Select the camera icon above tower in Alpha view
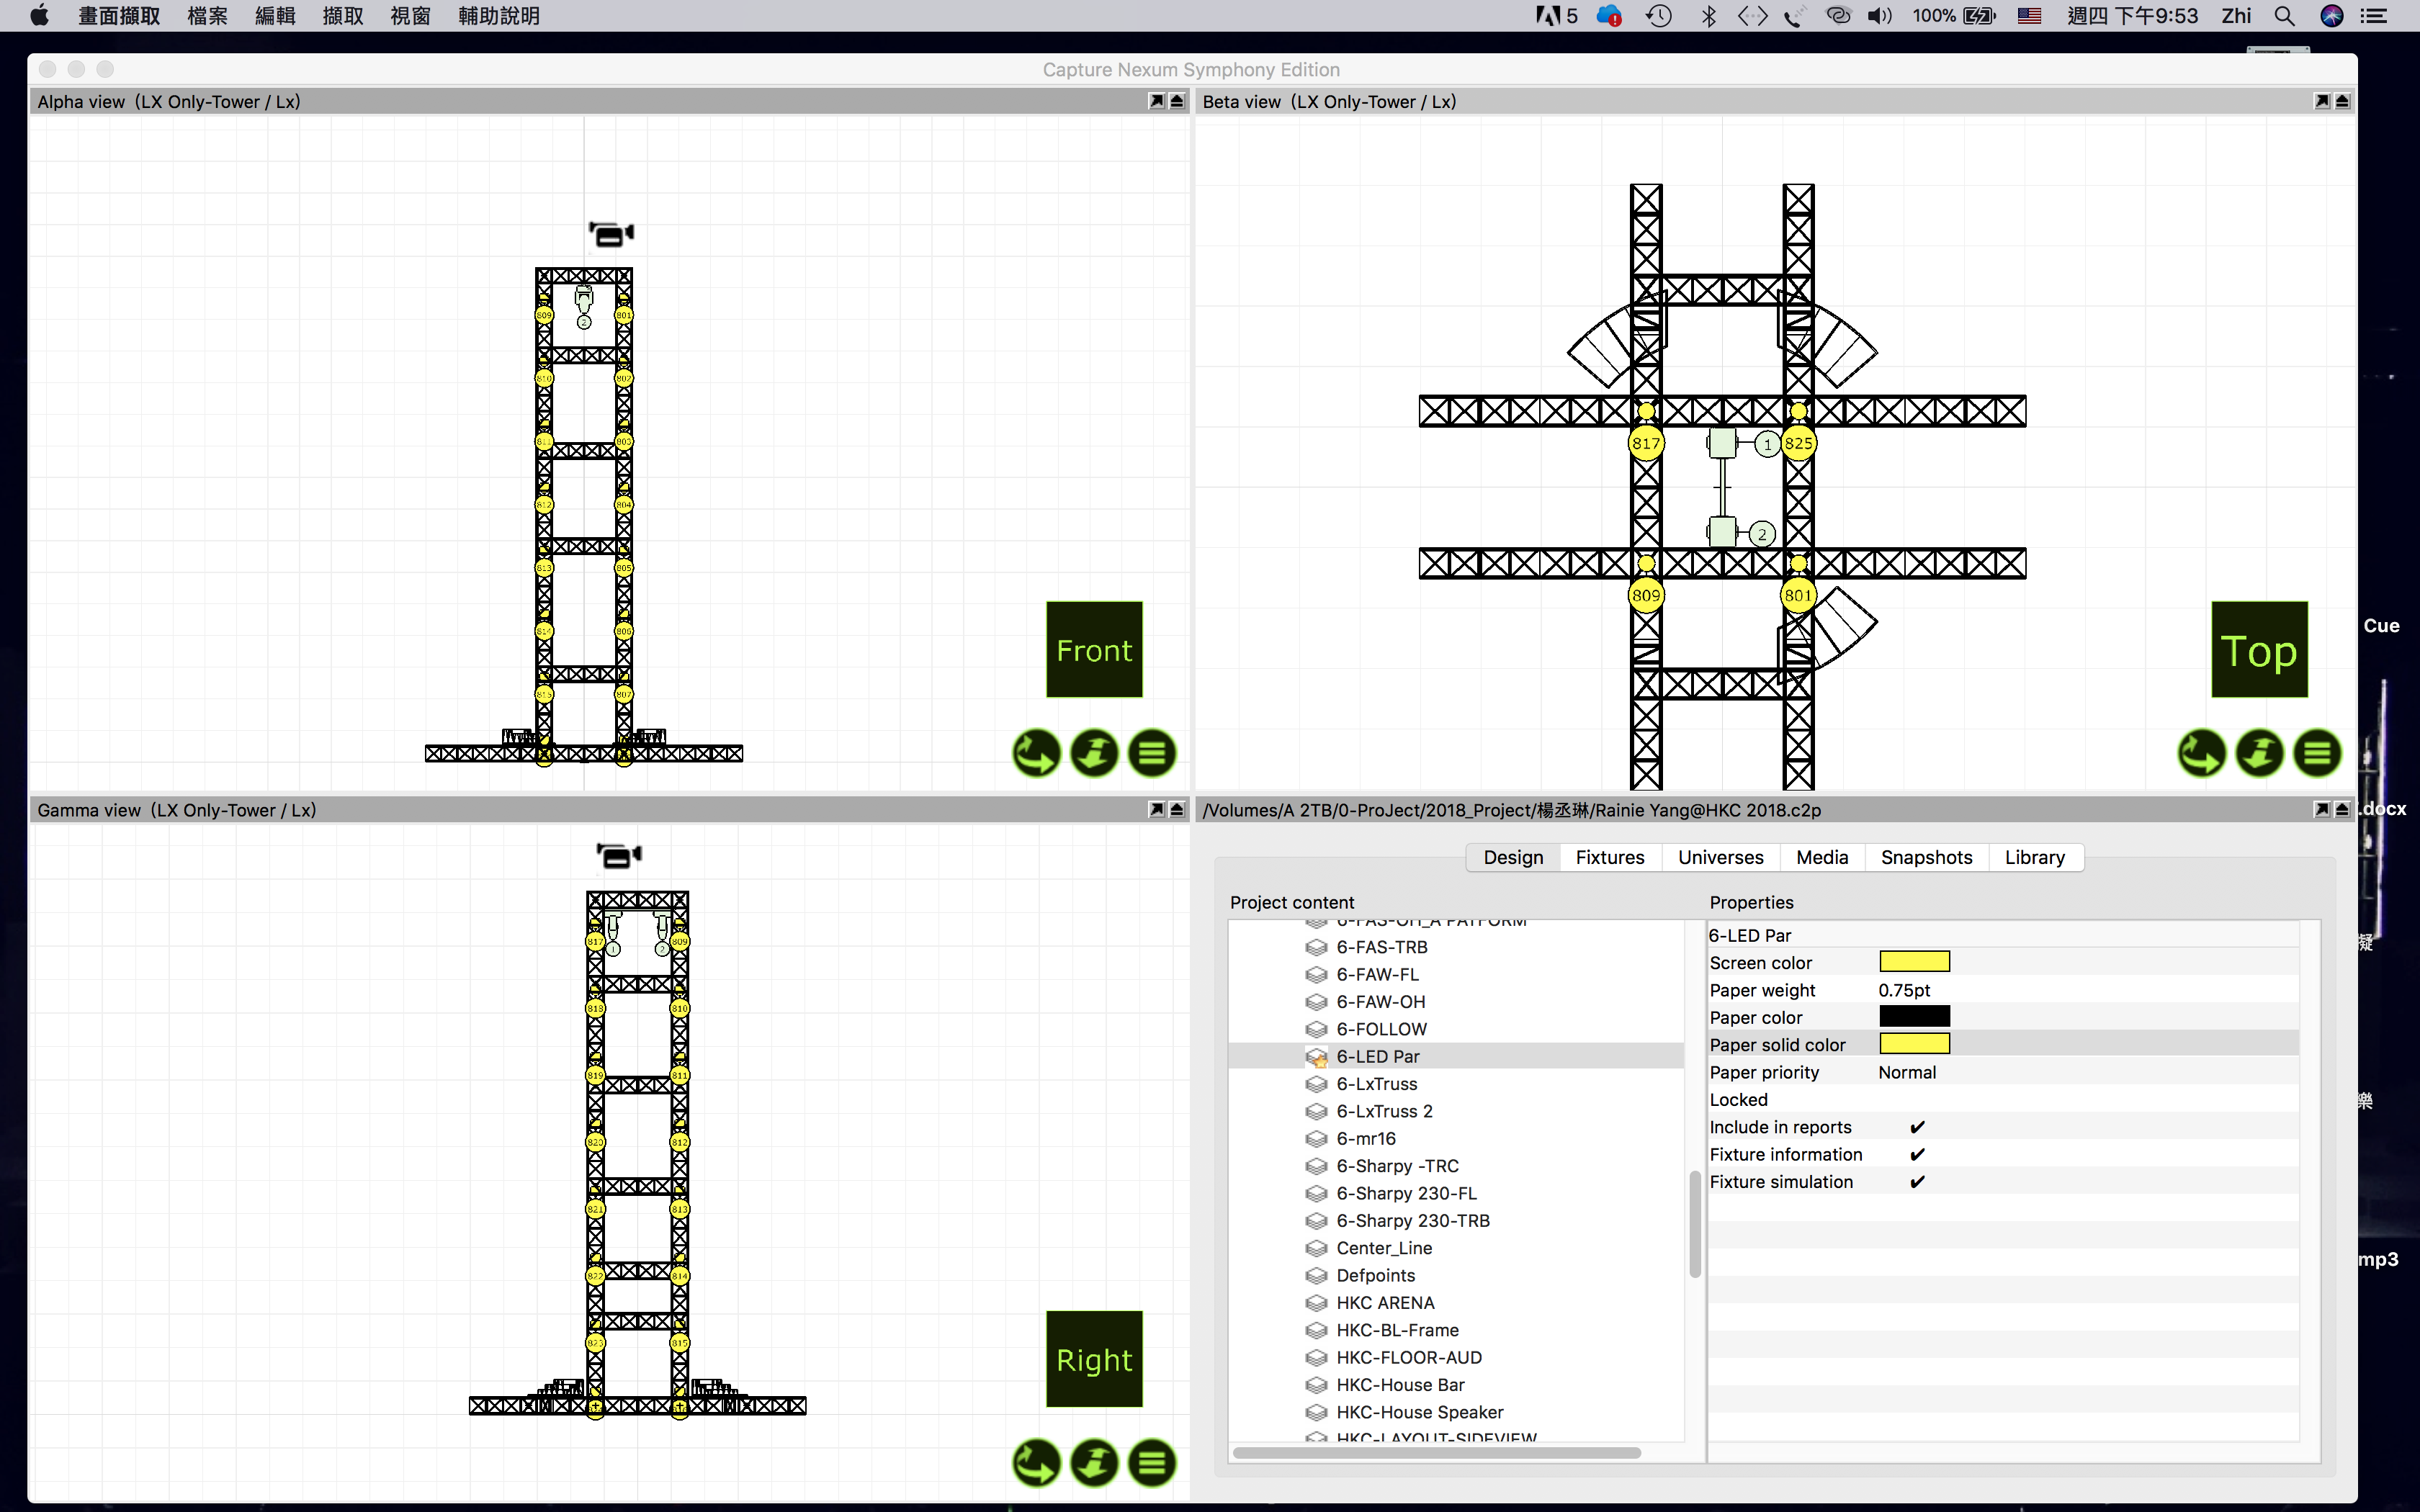The image size is (2420, 1512). point(611,234)
